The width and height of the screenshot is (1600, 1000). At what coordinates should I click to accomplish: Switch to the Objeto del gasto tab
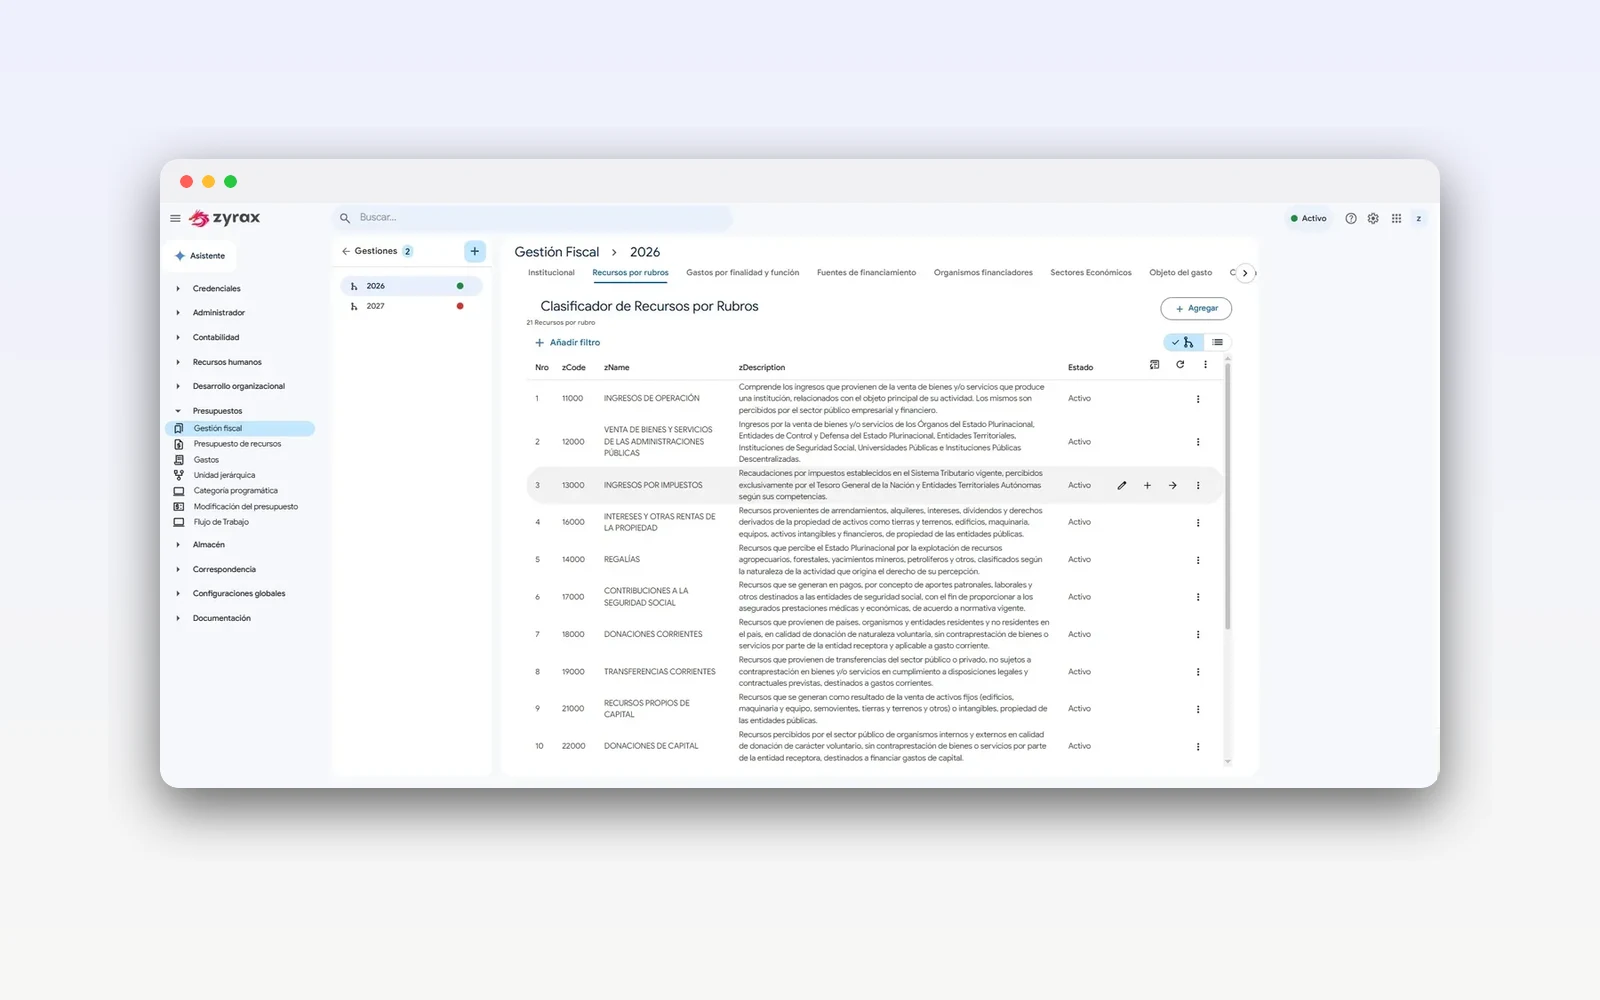coord(1181,273)
